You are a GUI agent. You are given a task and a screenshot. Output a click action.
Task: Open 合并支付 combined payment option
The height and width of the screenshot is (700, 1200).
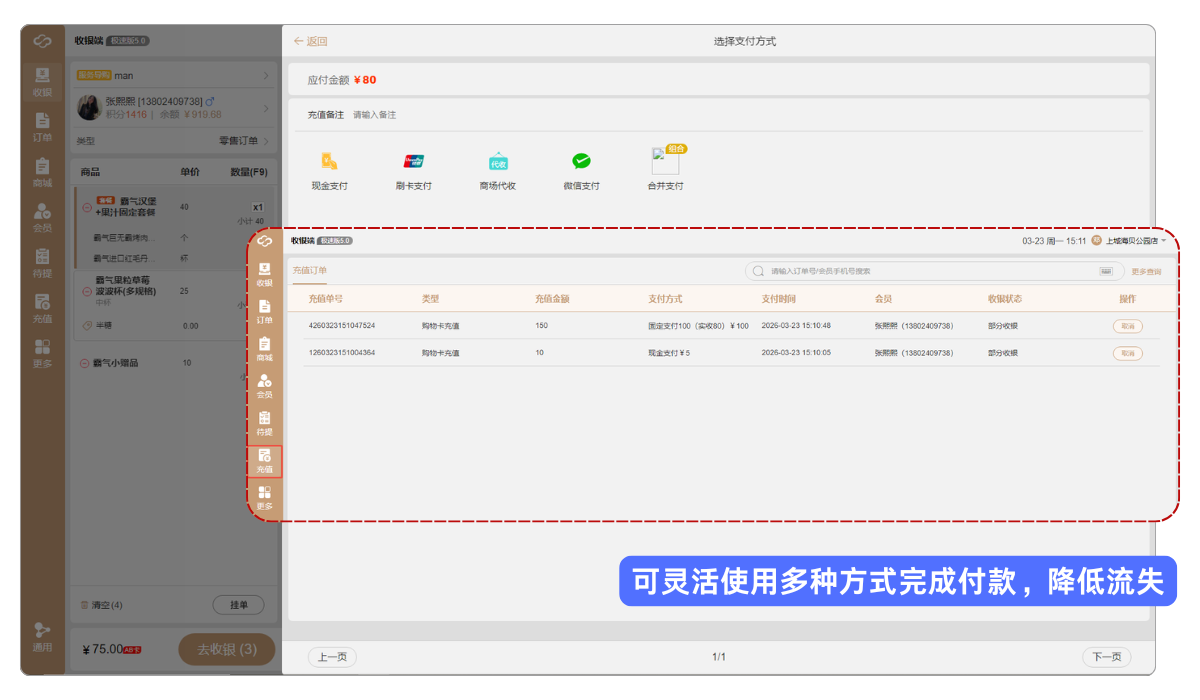point(665,162)
